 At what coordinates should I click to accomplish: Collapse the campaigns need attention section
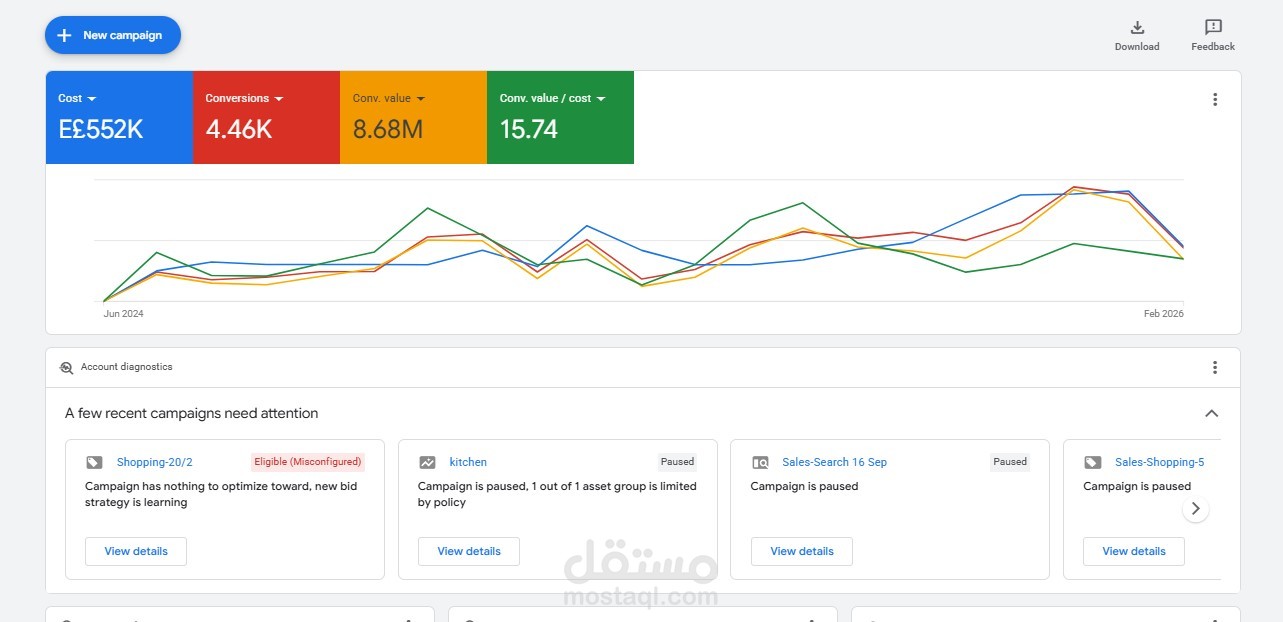[x=1211, y=413]
